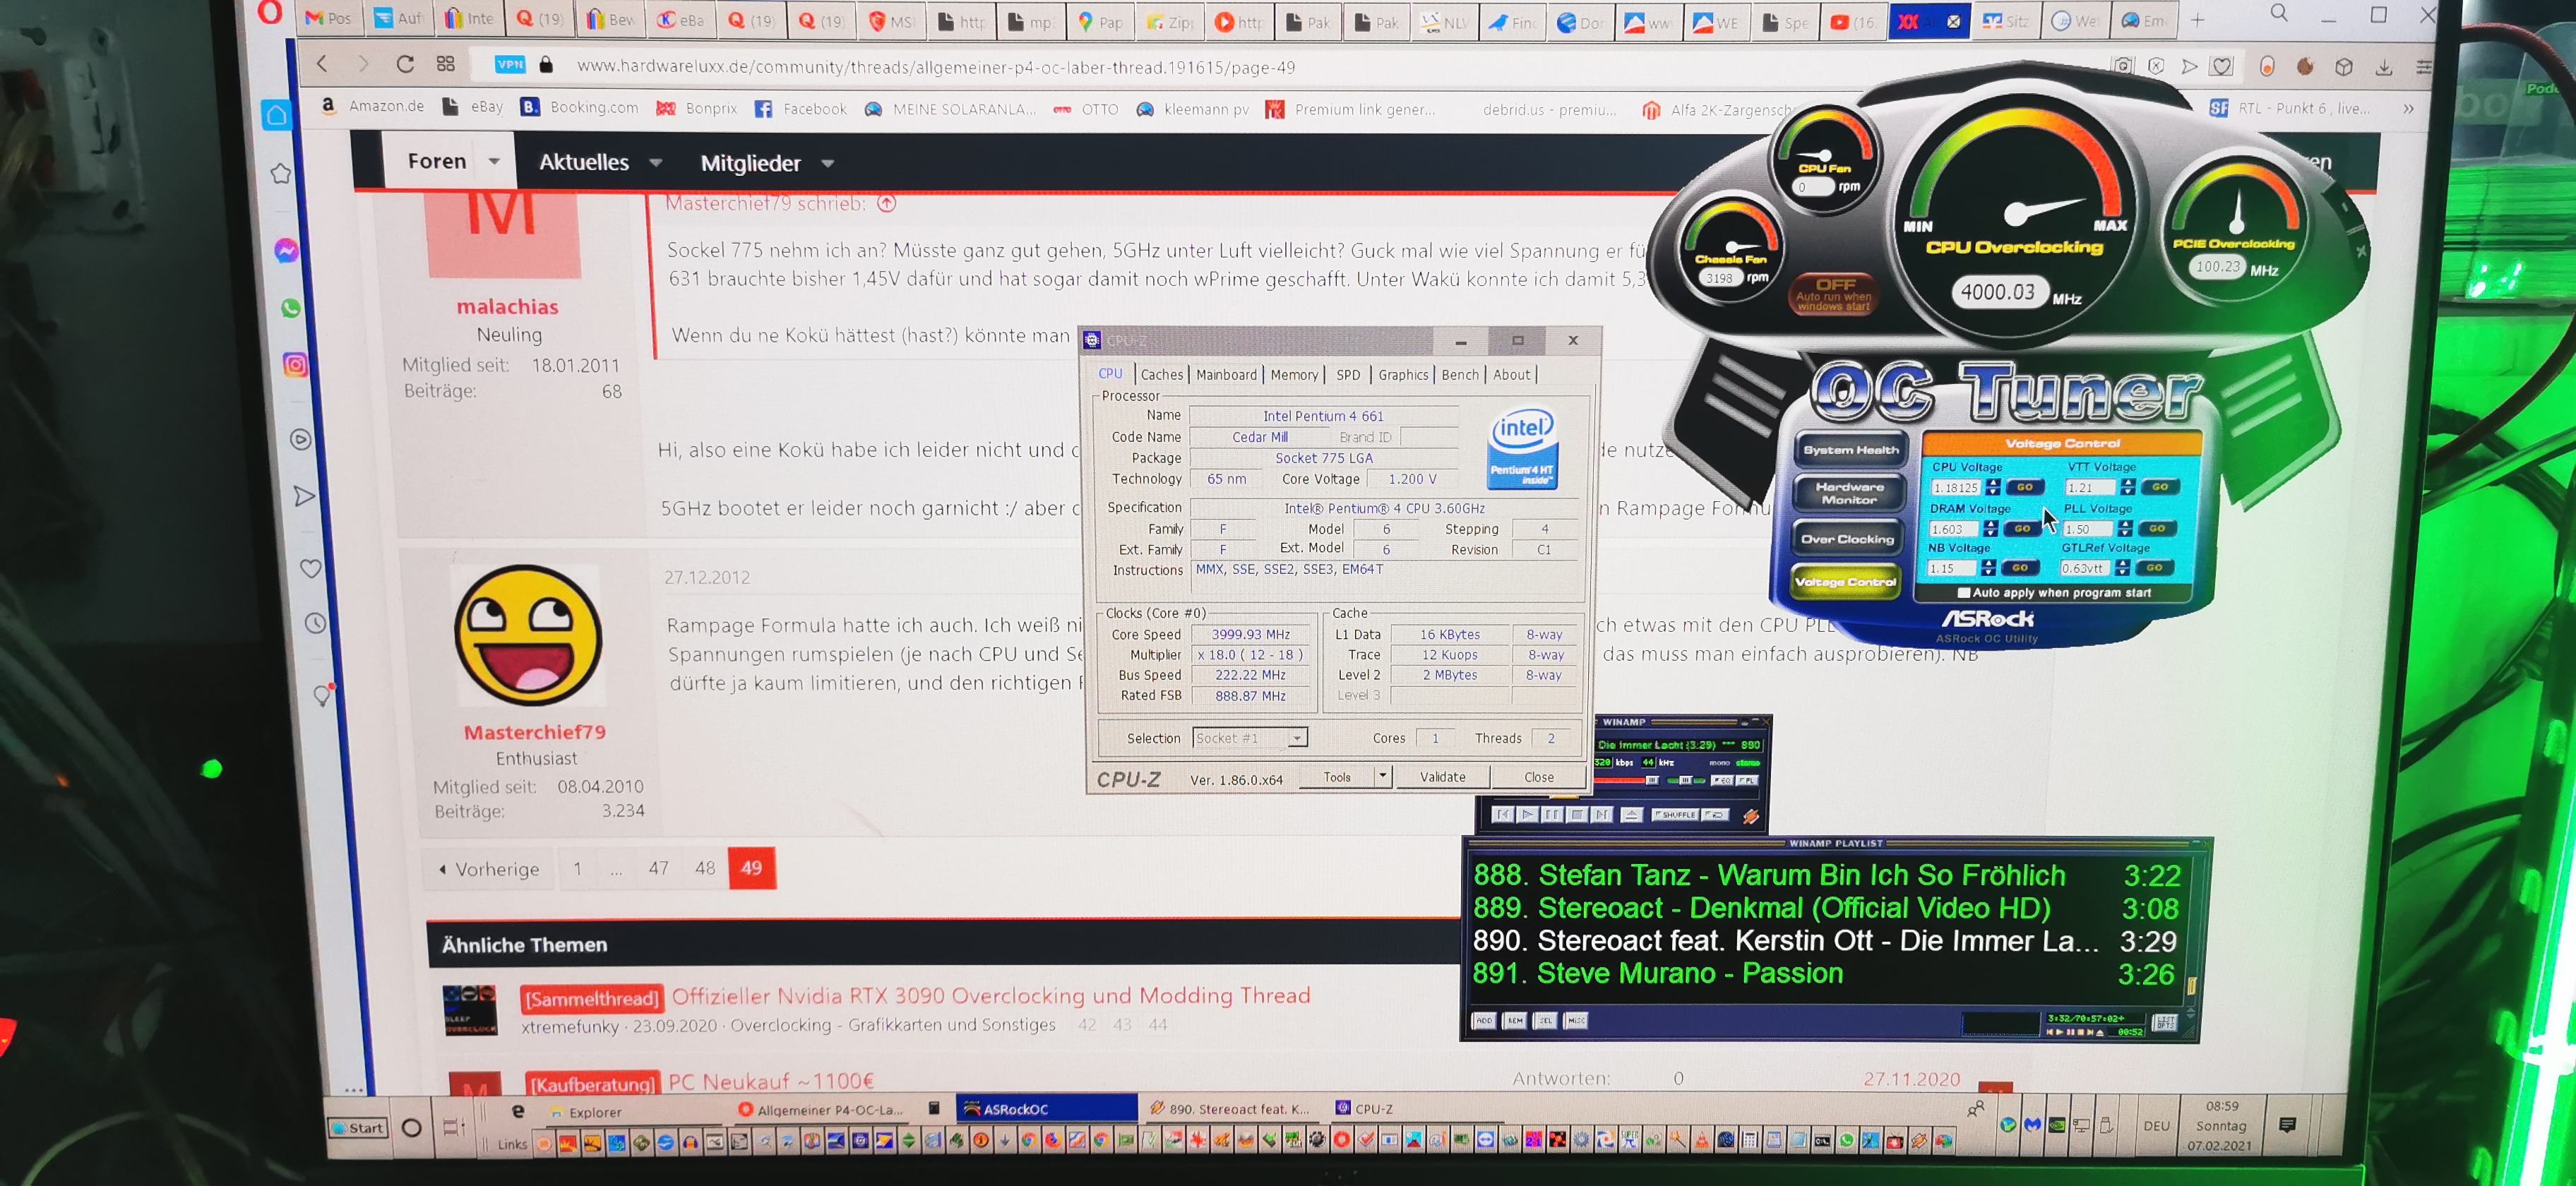Adjust the Winamp balance slider
Screen dimensions: 2576x1186
(x=1687, y=781)
